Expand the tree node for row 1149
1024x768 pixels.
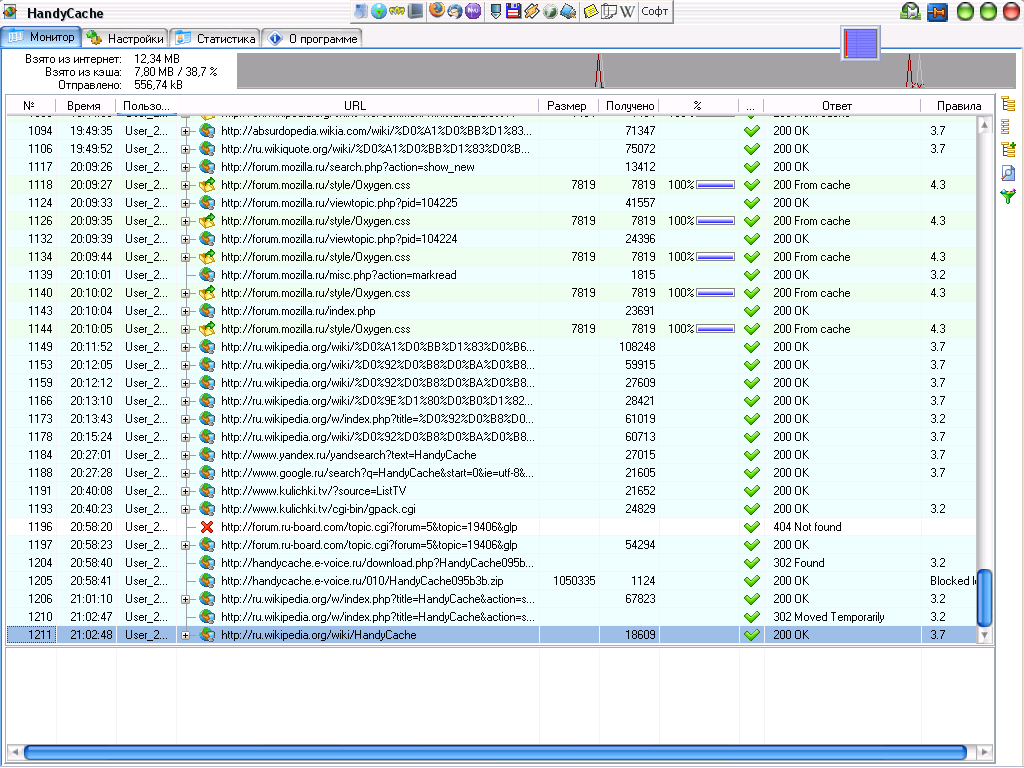point(185,347)
